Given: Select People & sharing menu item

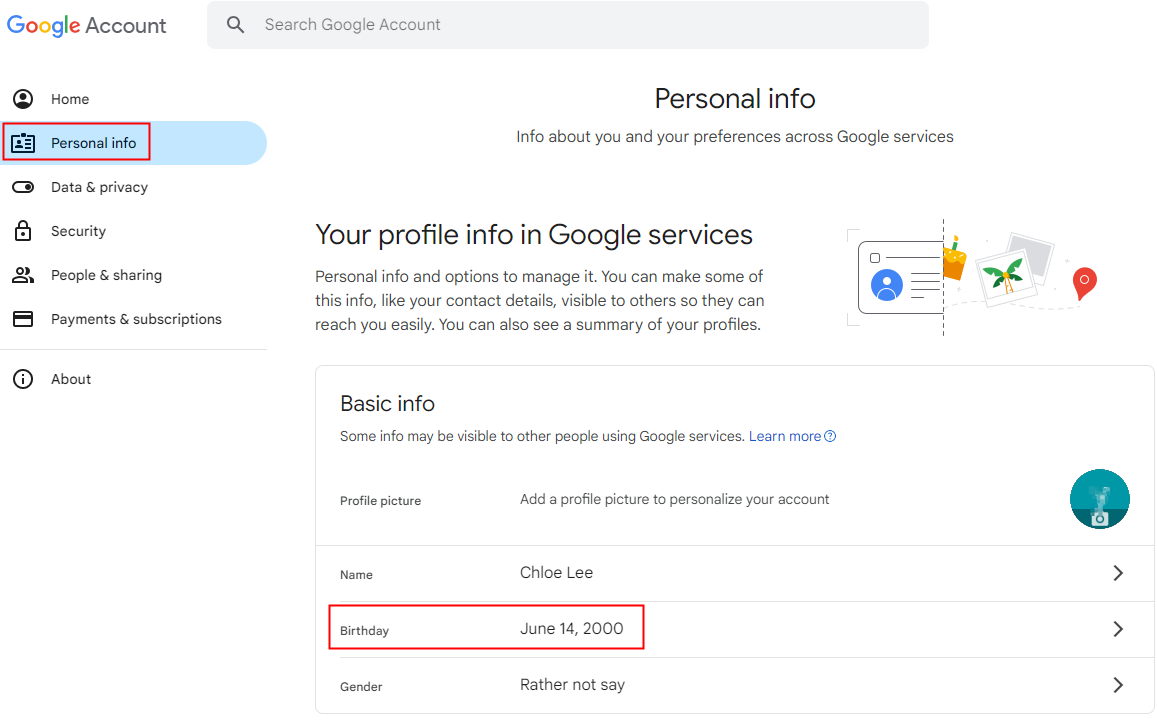Looking at the screenshot, I should [106, 275].
